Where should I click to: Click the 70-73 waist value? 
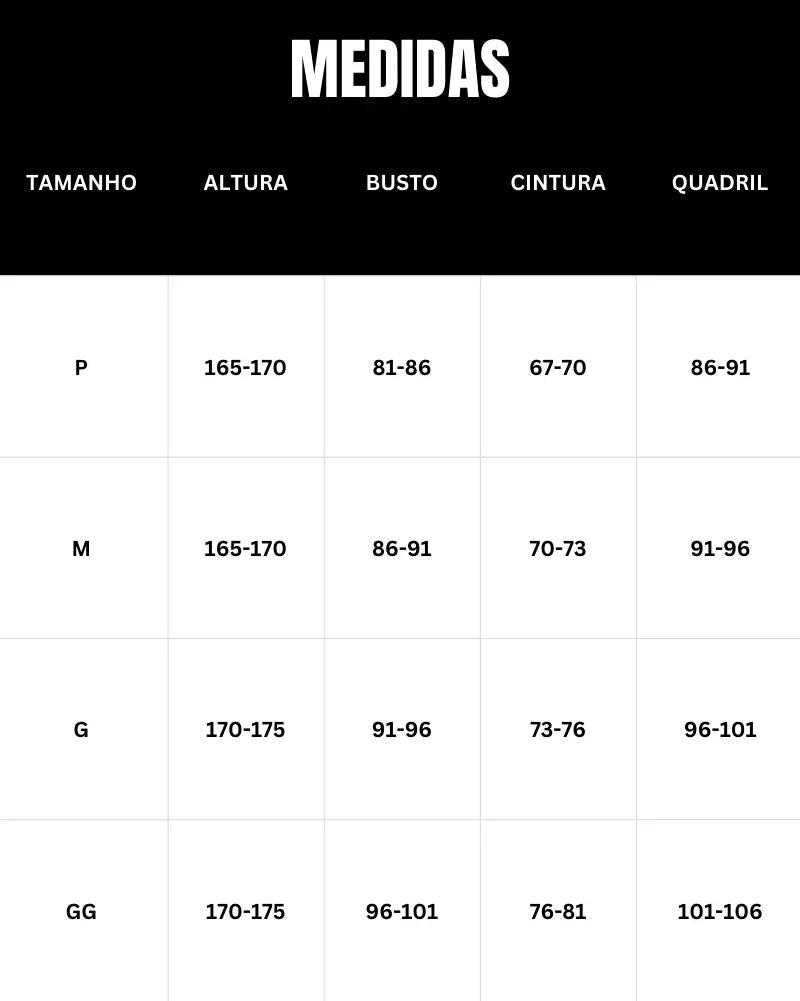(x=558, y=549)
